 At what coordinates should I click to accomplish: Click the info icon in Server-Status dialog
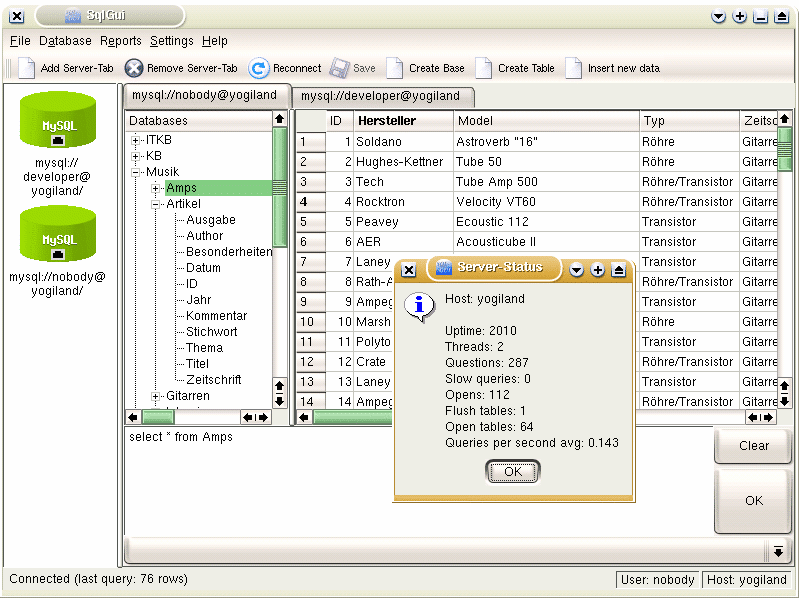[x=419, y=307]
